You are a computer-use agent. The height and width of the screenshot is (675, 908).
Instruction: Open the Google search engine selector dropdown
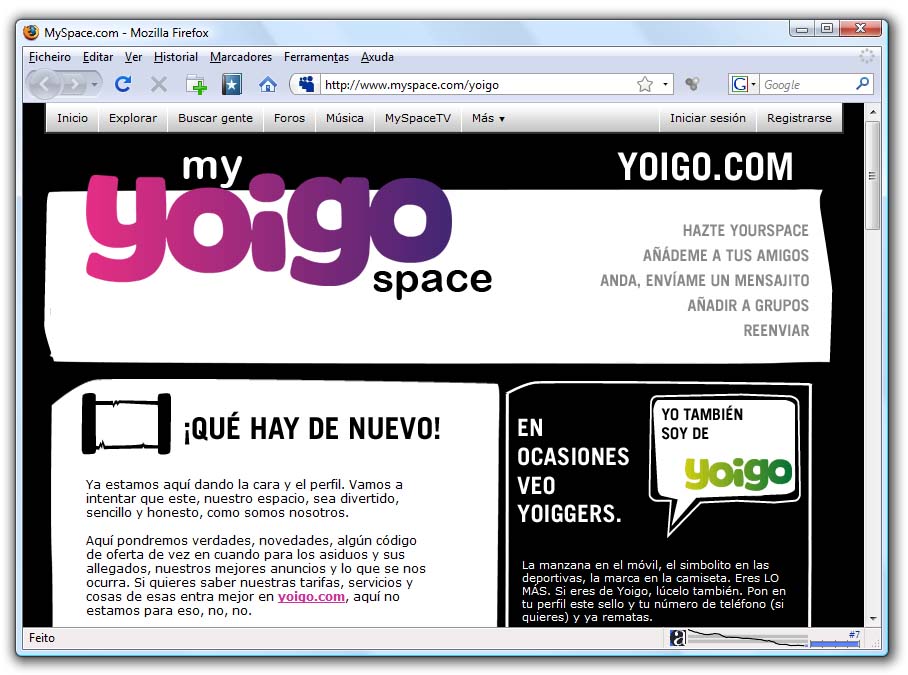[744, 85]
